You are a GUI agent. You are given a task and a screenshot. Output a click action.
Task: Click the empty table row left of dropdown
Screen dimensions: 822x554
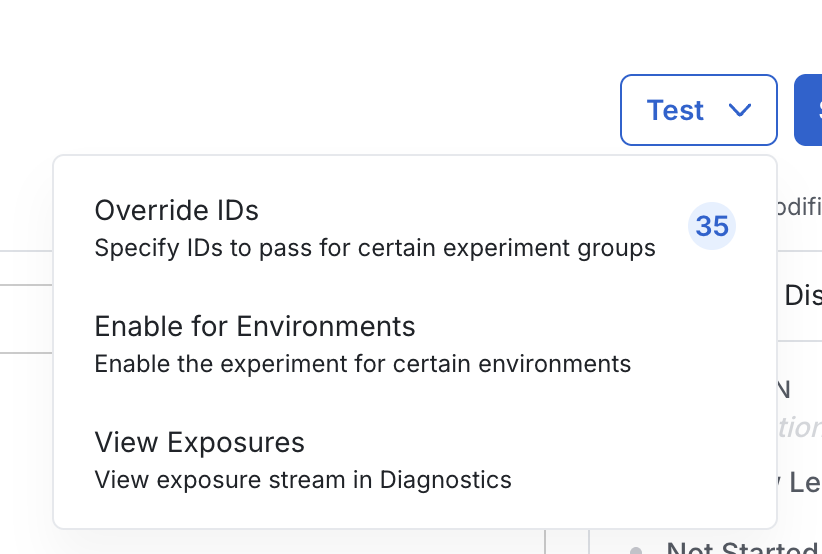[x=26, y=319]
